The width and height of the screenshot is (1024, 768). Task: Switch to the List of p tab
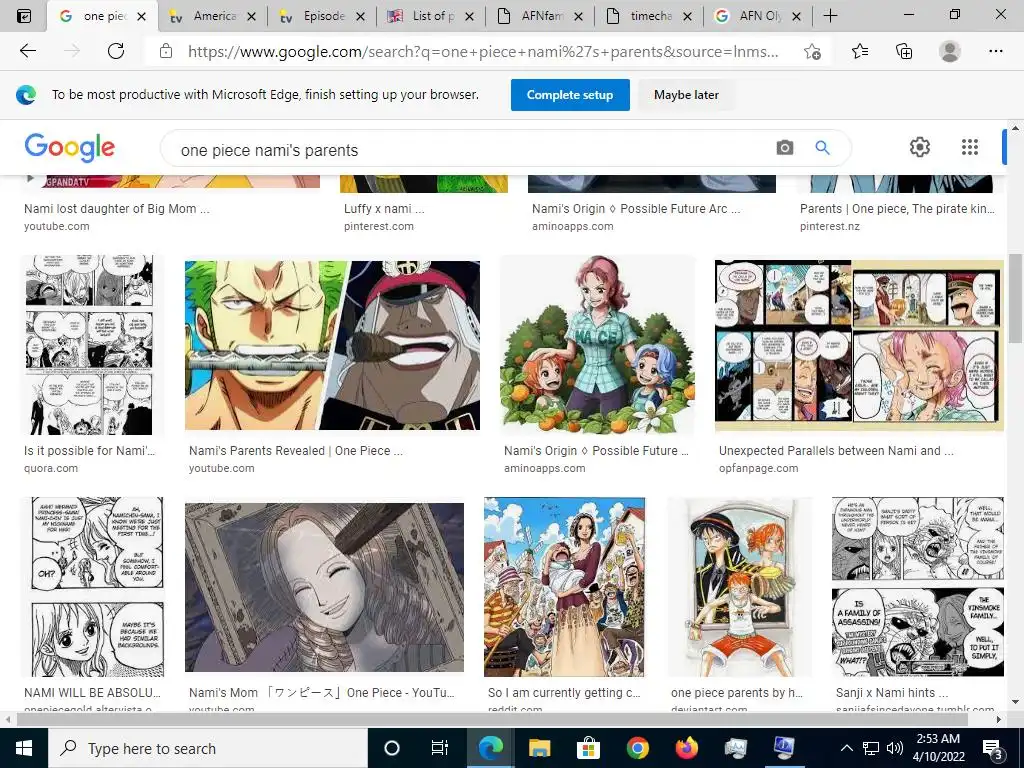[431, 16]
